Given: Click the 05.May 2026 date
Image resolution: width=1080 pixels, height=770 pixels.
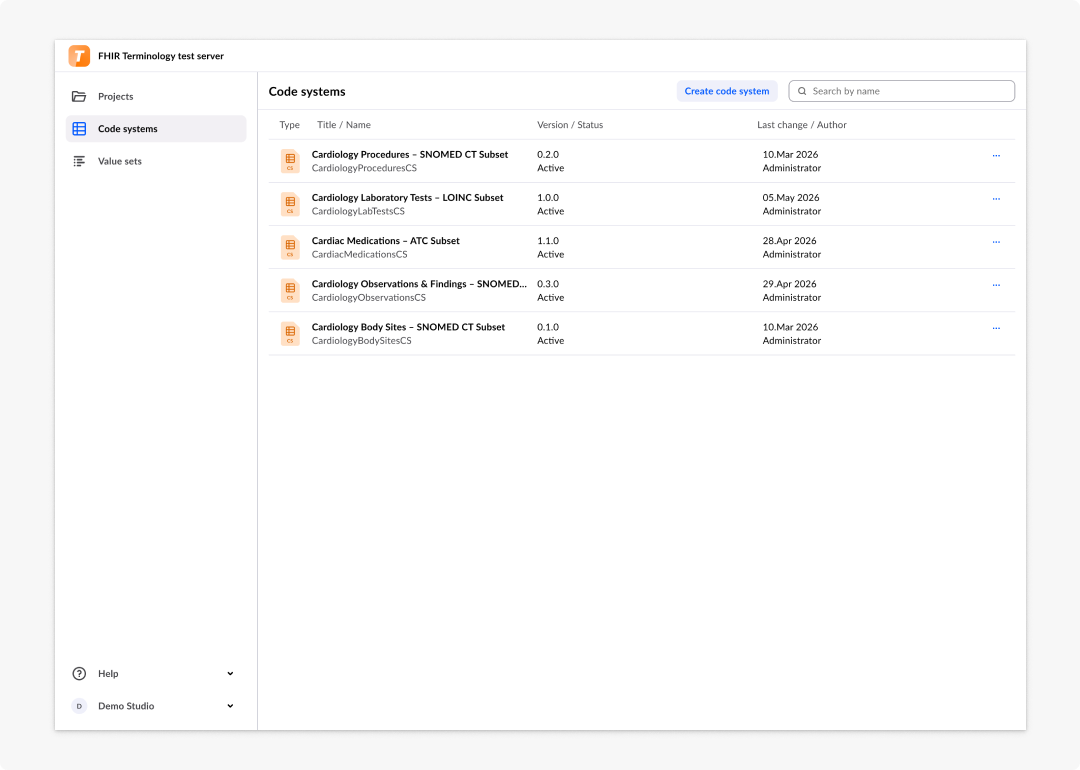Looking at the screenshot, I should (791, 198).
